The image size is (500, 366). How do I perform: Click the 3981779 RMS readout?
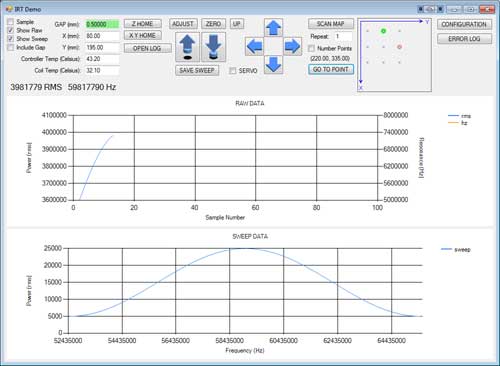coord(36,87)
